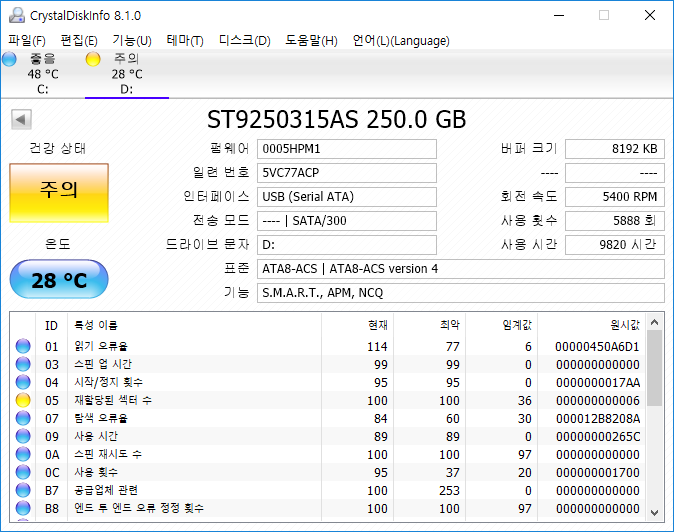
Task: Click blue status icon for attribute 09
Action: point(23,436)
